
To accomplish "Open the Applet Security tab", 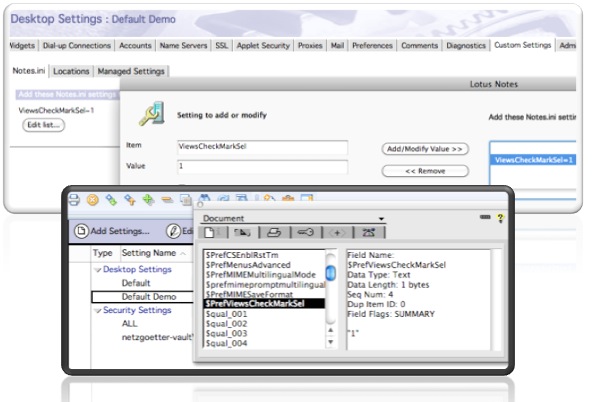I will click(263, 45).
